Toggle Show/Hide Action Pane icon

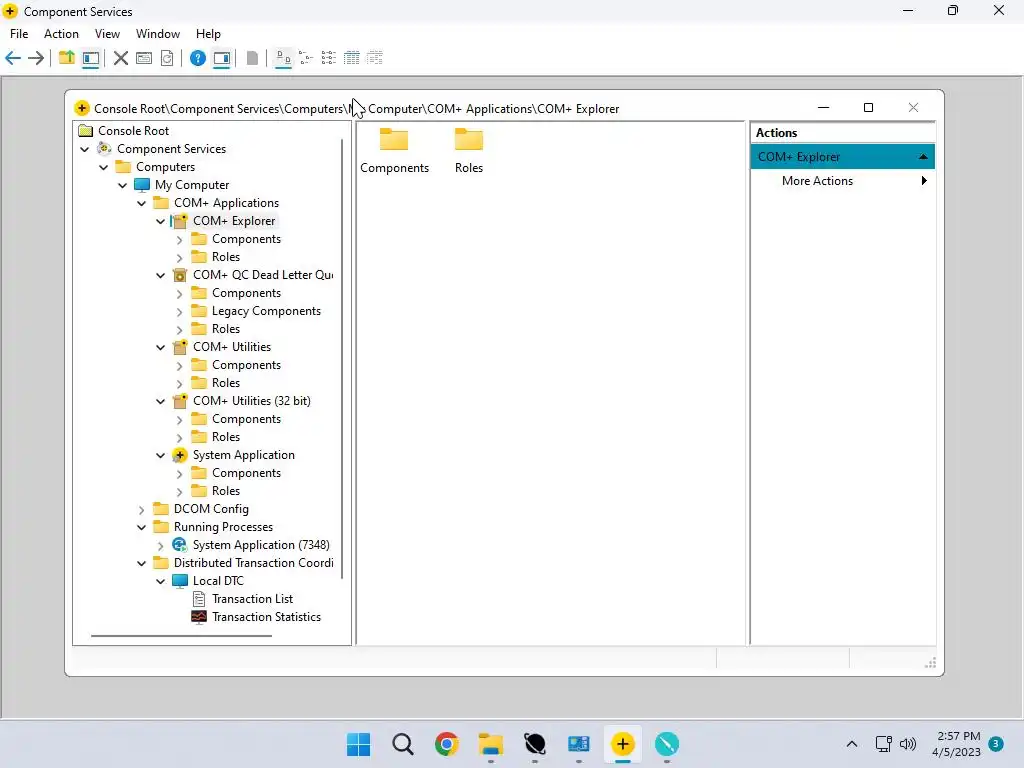[222, 58]
